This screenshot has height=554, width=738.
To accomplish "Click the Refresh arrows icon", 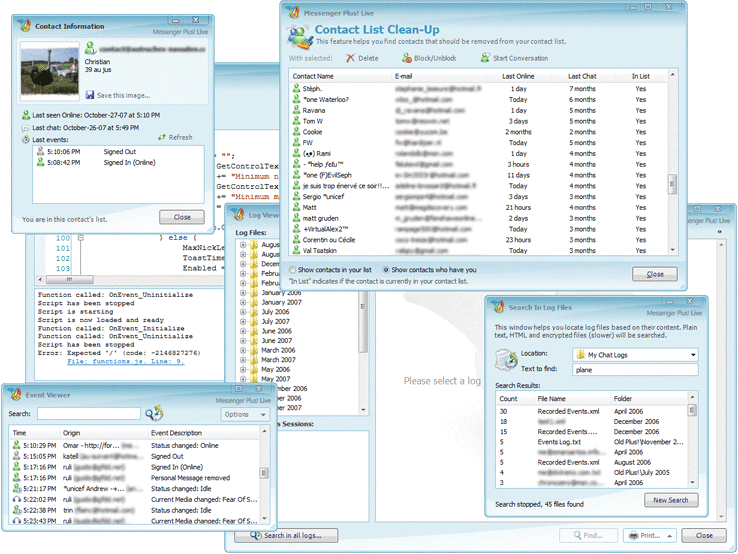I will [162, 137].
